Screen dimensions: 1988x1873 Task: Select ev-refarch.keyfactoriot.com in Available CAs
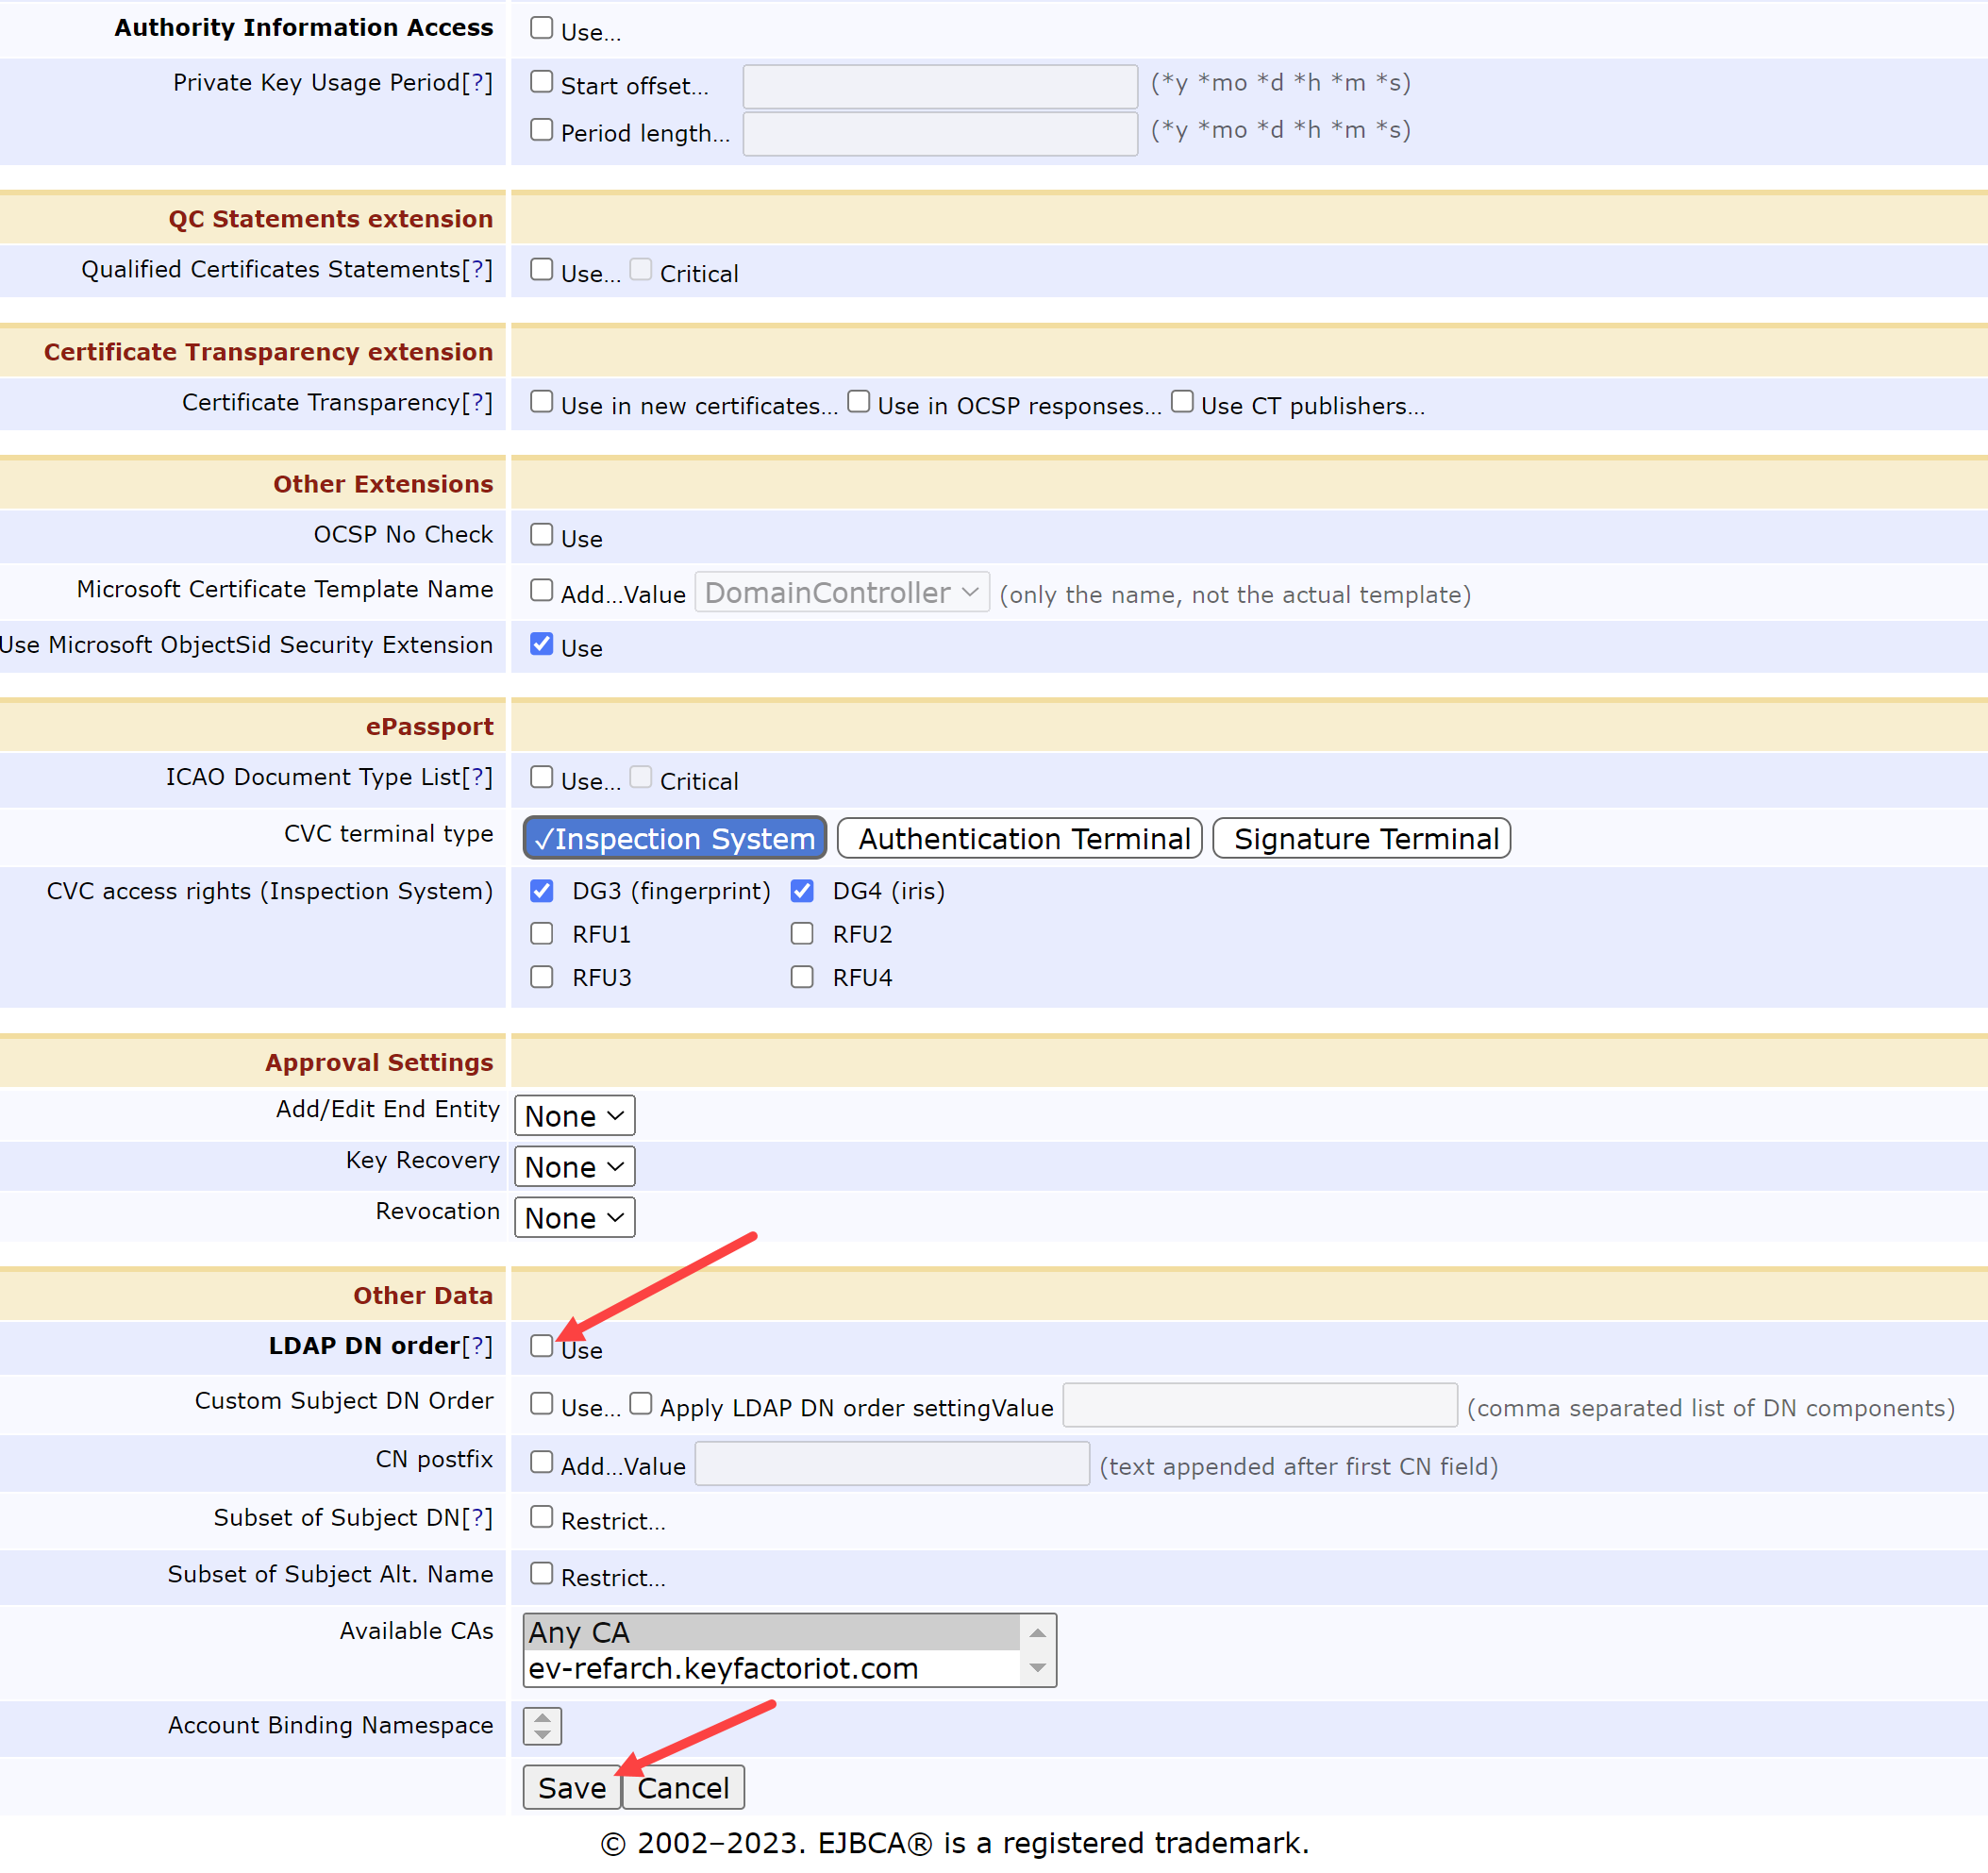pyautogui.click(x=722, y=1669)
